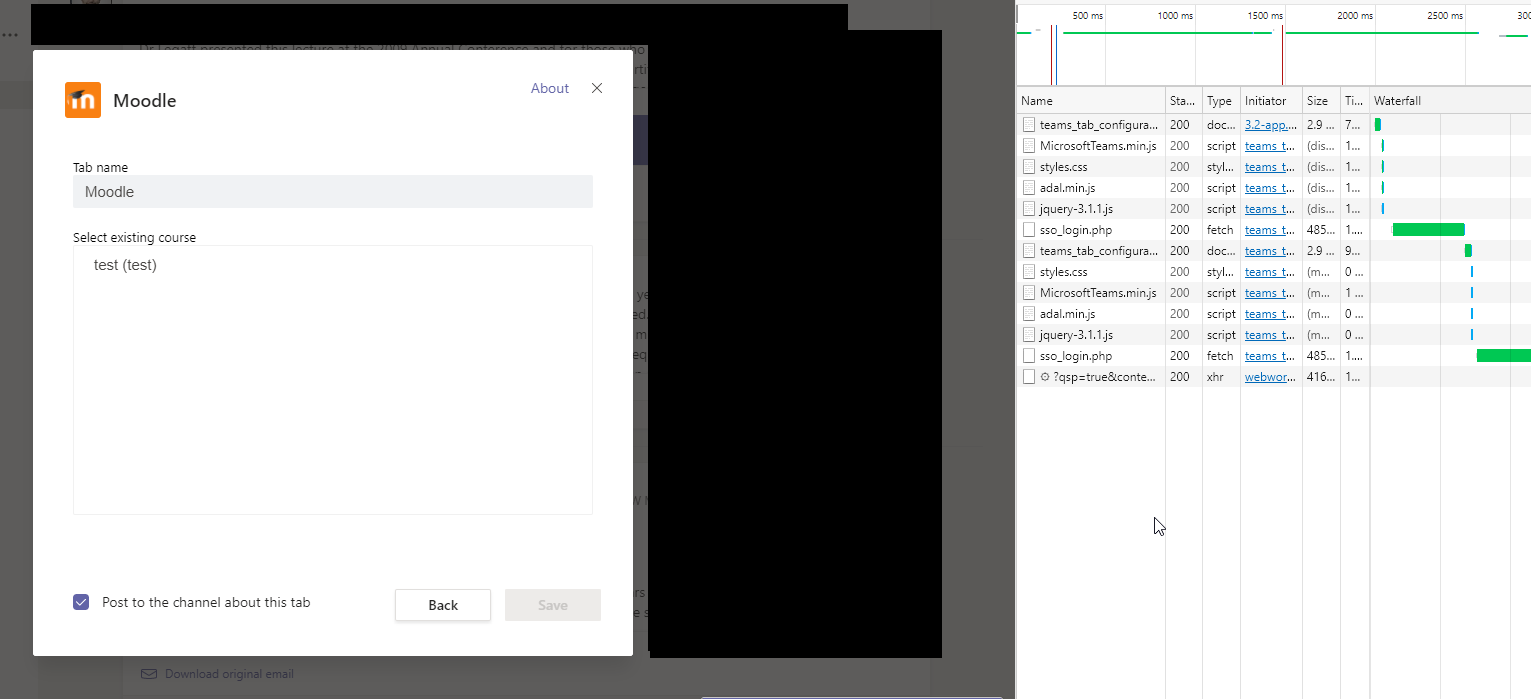Image resolution: width=1531 pixels, height=699 pixels.
Task: Focus the Tab name input field
Action: (333, 192)
